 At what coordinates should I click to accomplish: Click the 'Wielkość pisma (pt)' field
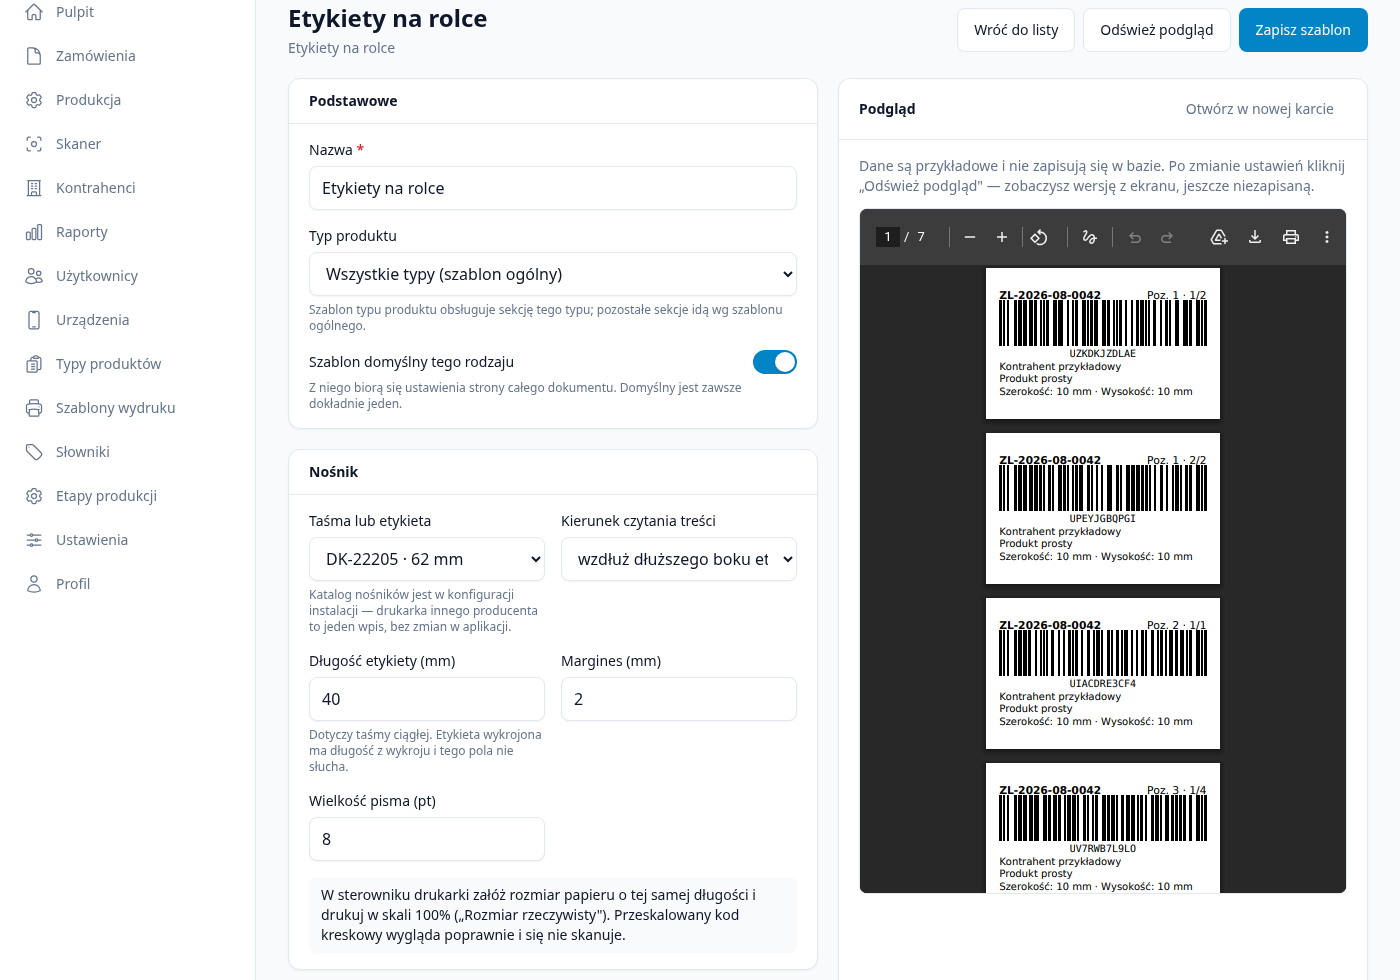click(427, 839)
